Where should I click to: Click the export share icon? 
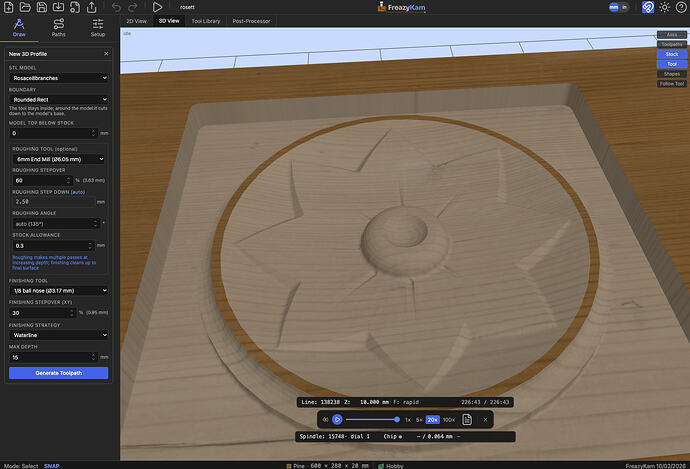pyautogui.click(x=92, y=7)
